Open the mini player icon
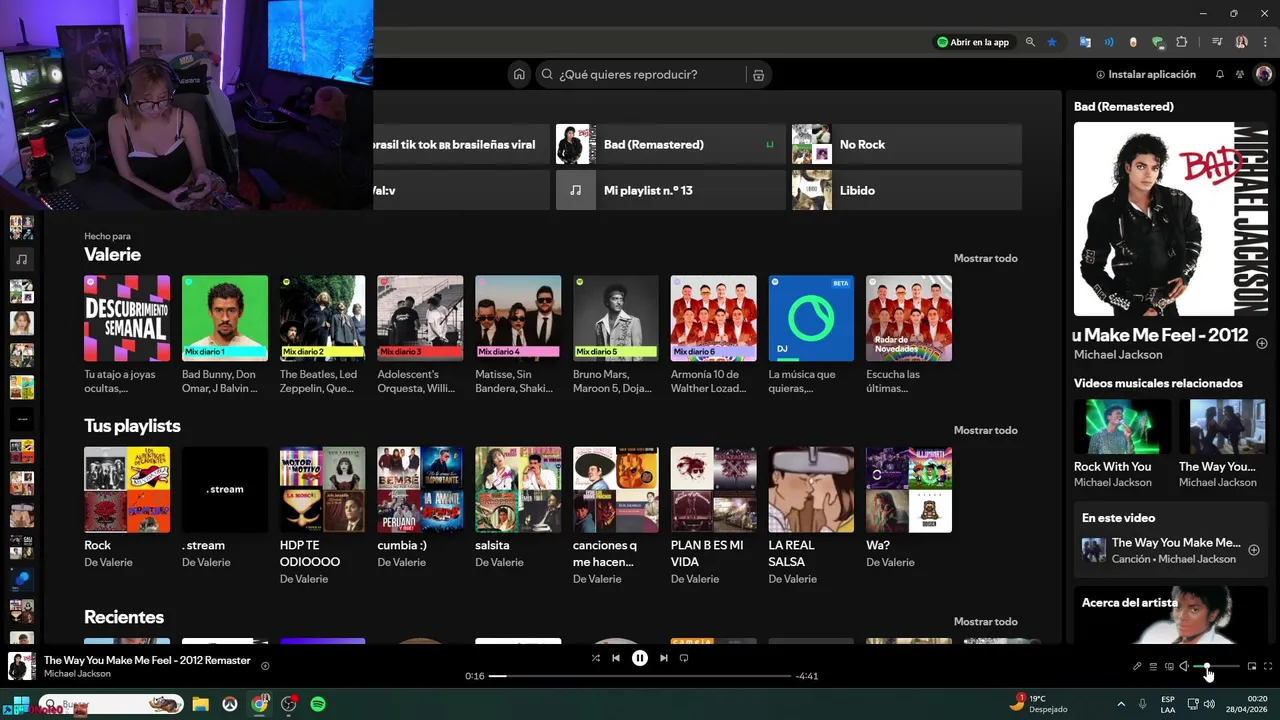Screen dimensions: 1280x720 [x=1252, y=666]
